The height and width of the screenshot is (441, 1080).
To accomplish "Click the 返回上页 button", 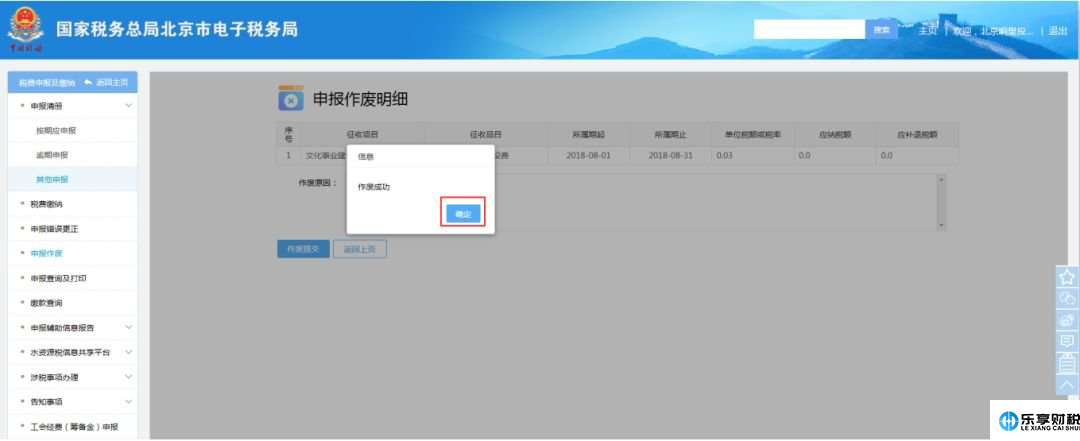I will click(360, 249).
